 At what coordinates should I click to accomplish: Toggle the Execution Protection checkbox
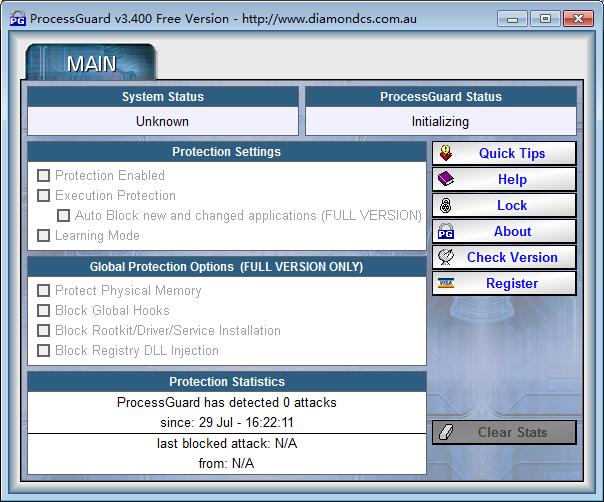coord(44,195)
